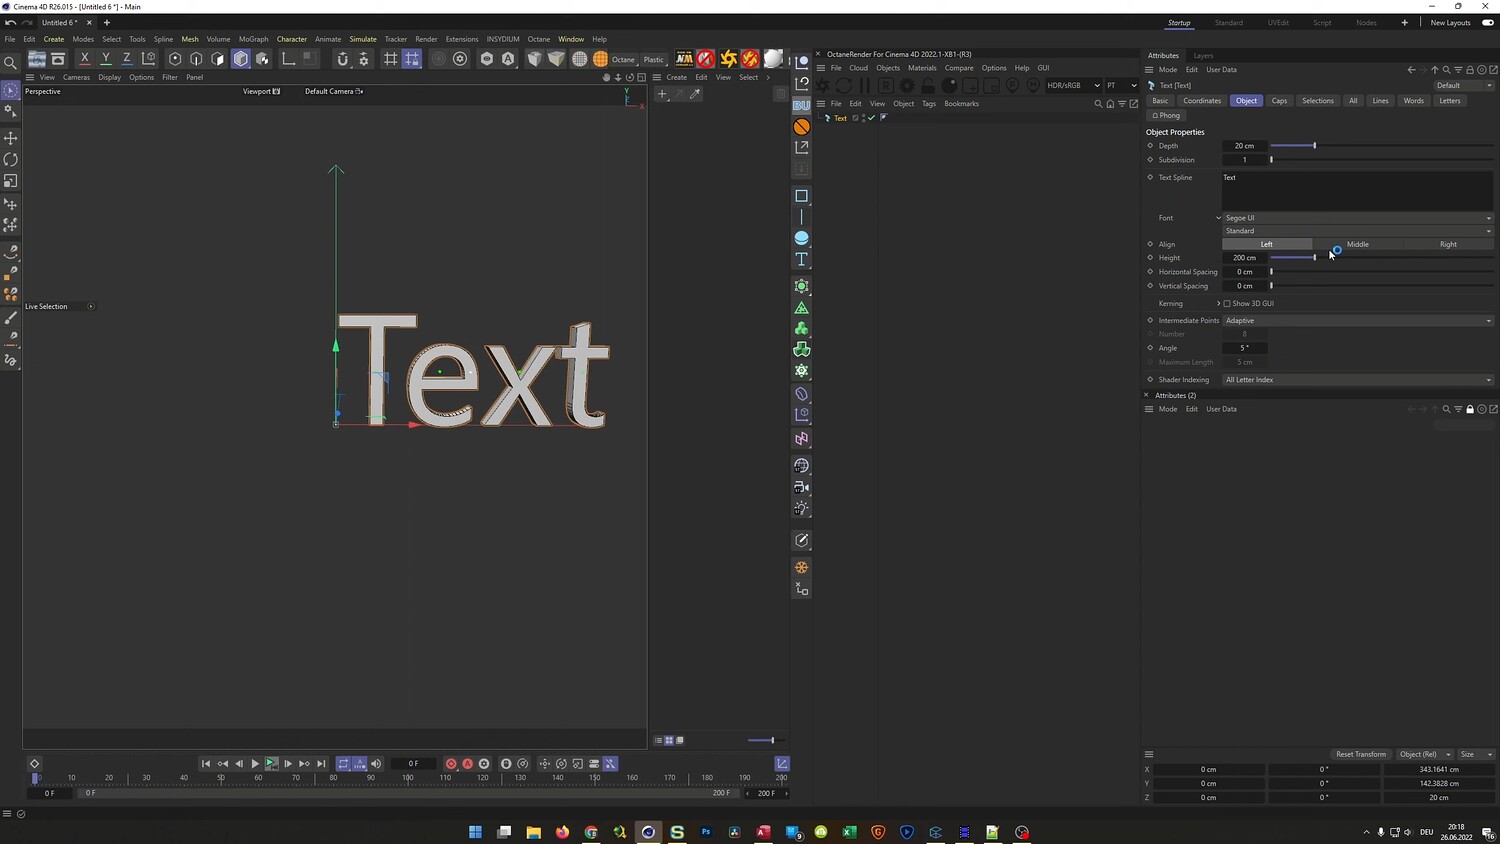Image resolution: width=1500 pixels, height=844 pixels.
Task: Toggle the New Layouts switch
Action: point(1488,23)
